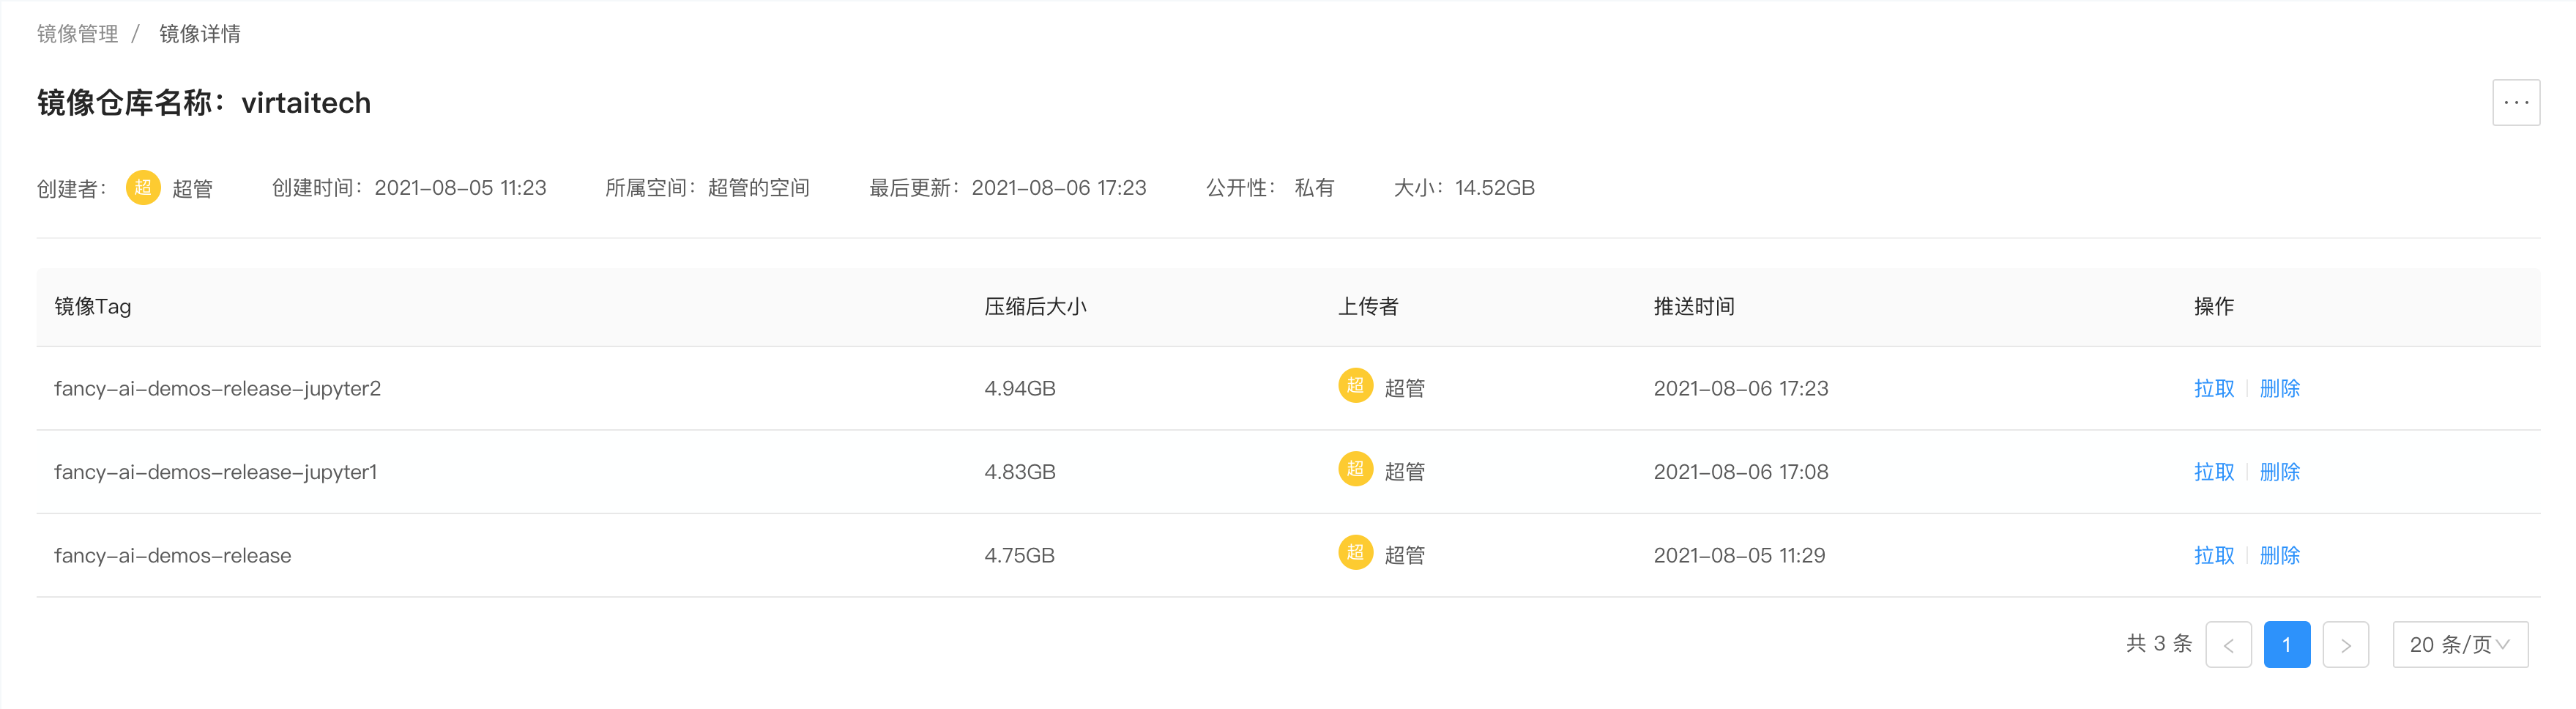Click uploader avatar in the fancy-ai-demos-release row

coord(1355,552)
